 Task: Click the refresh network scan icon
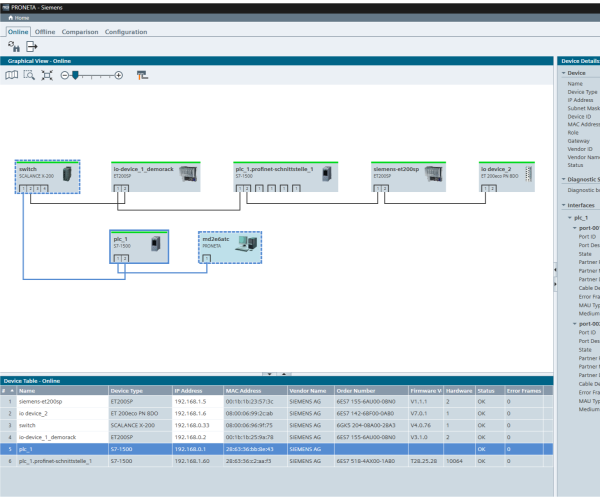coord(13,46)
